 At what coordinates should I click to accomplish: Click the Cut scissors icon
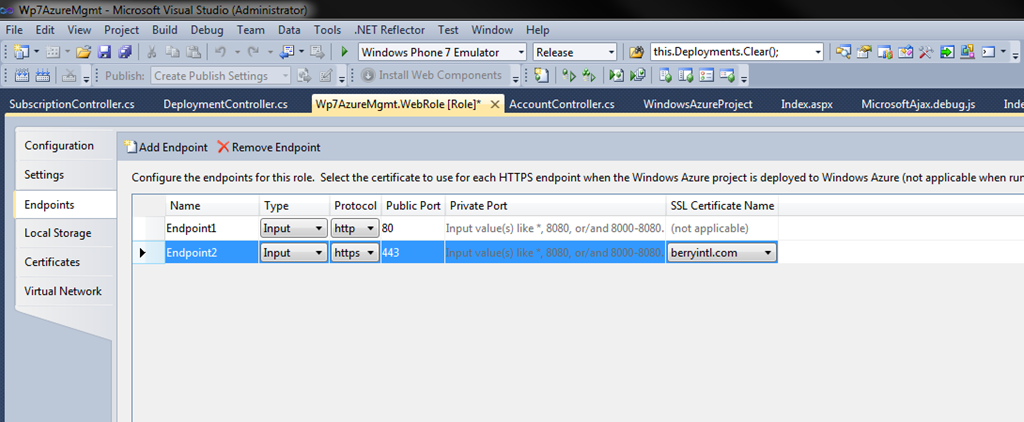point(151,52)
